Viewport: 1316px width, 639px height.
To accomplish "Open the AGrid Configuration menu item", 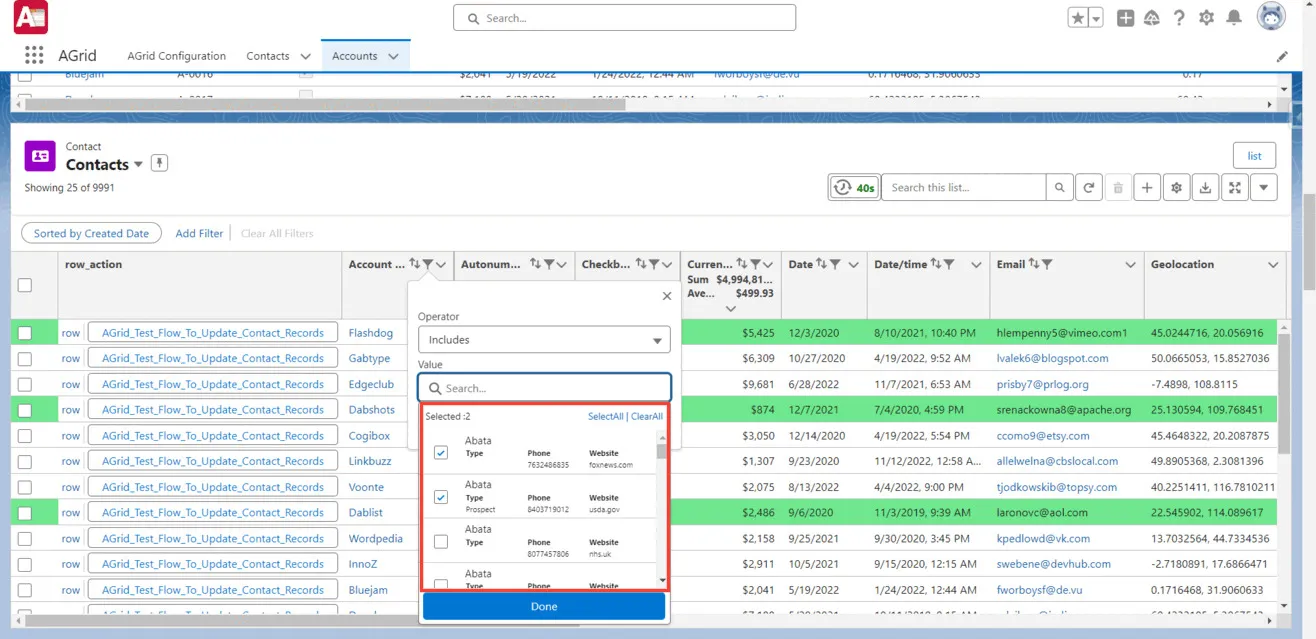I will coord(176,57).
